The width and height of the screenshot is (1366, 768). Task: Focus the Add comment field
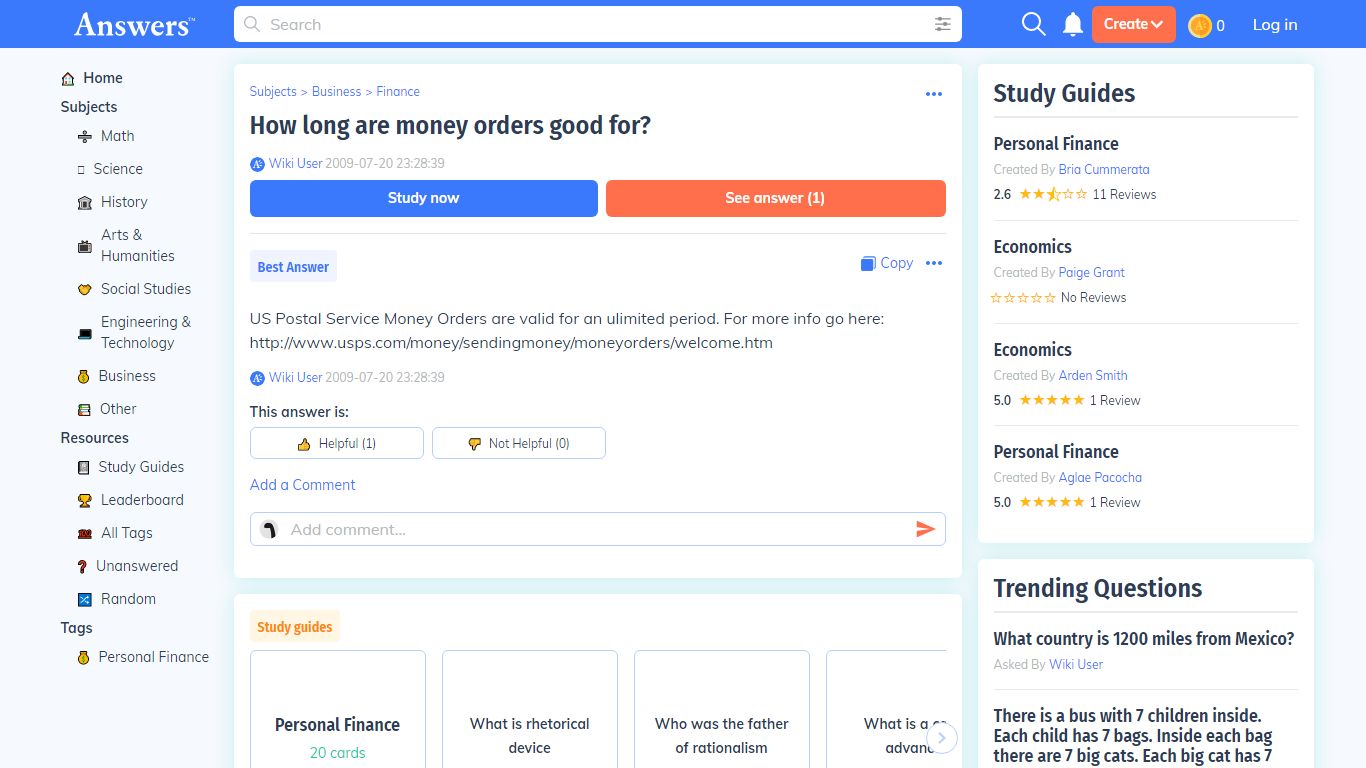598,529
